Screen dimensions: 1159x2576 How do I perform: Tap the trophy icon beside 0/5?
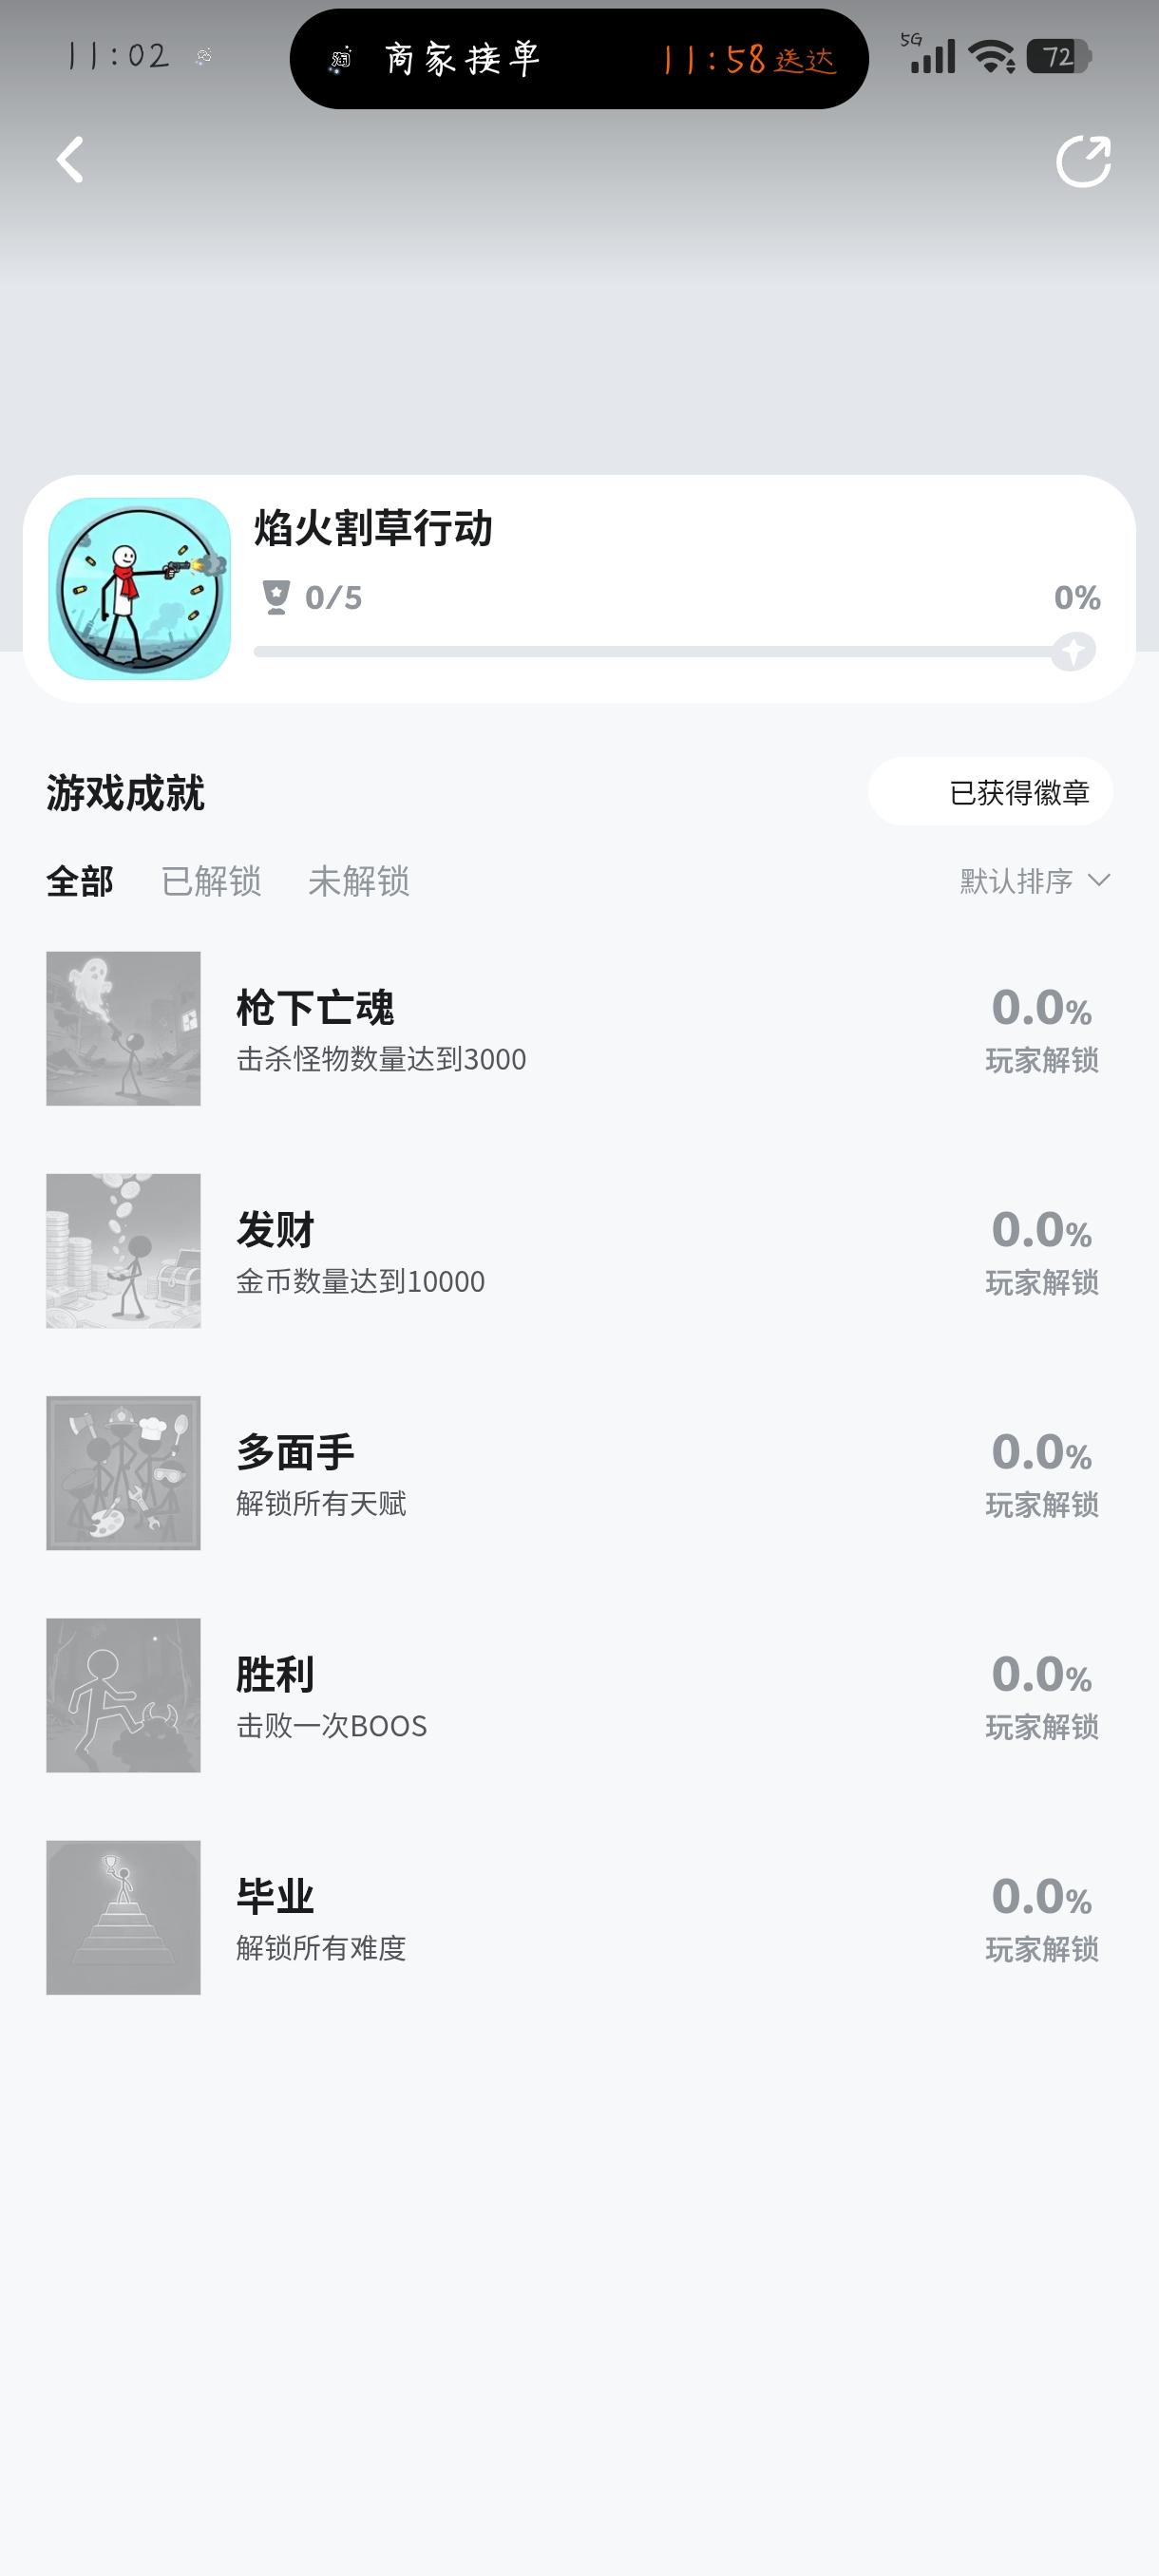(x=276, y=597)
